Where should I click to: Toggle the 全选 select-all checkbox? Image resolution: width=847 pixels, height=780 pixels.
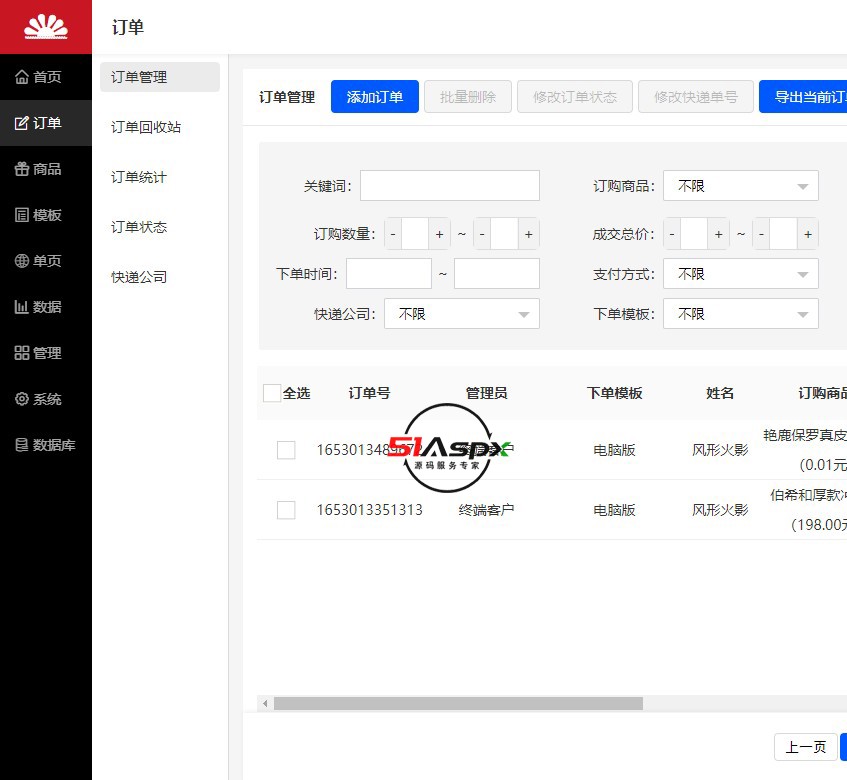pyautogui.click(x=271, y=393)
